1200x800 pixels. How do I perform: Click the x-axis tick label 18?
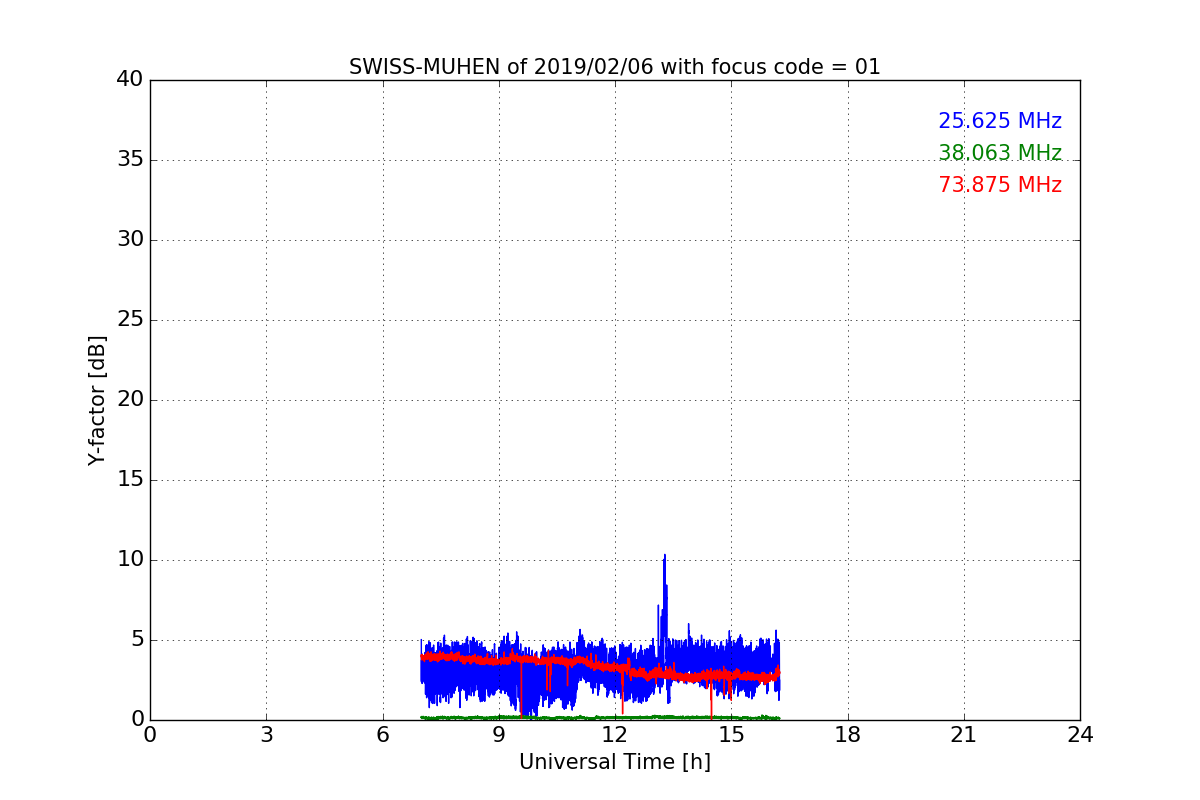(848, 734)
